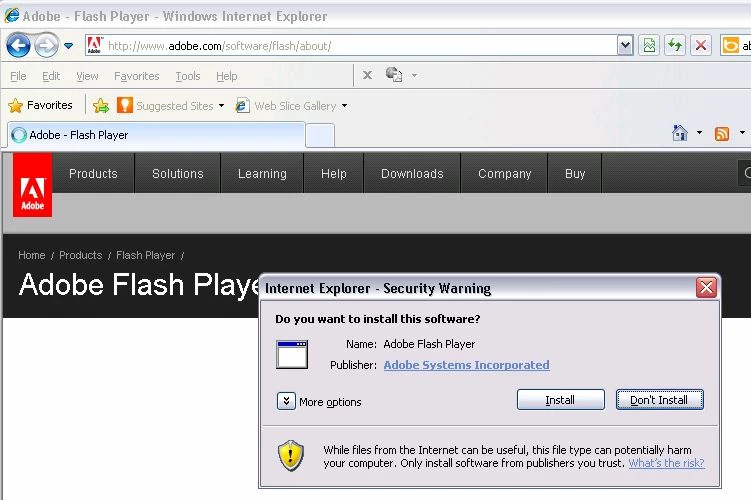Click the Don't Install button
Viewport: 751px width, 500px height.
(x=660, y=399)
